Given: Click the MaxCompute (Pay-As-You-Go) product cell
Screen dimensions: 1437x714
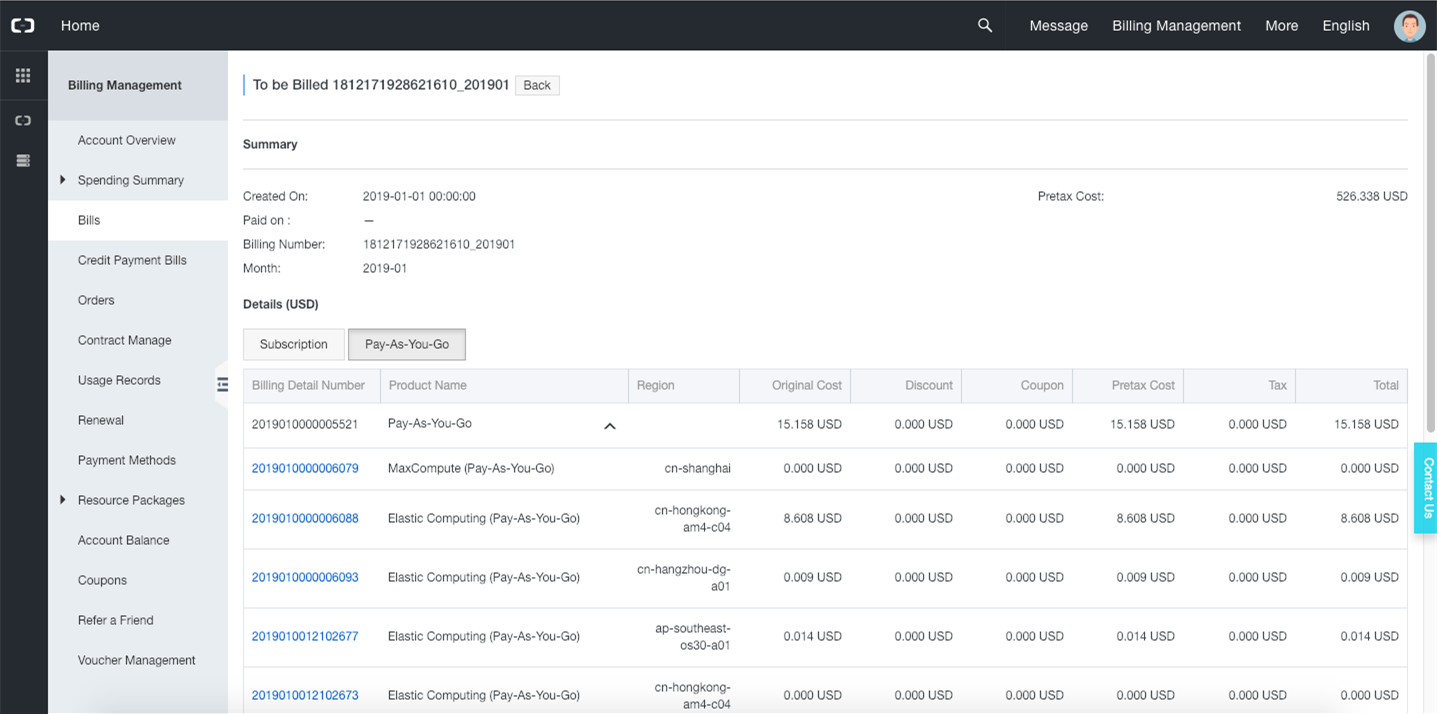Looking at the screenshot, I should click(x=471, y=468).
